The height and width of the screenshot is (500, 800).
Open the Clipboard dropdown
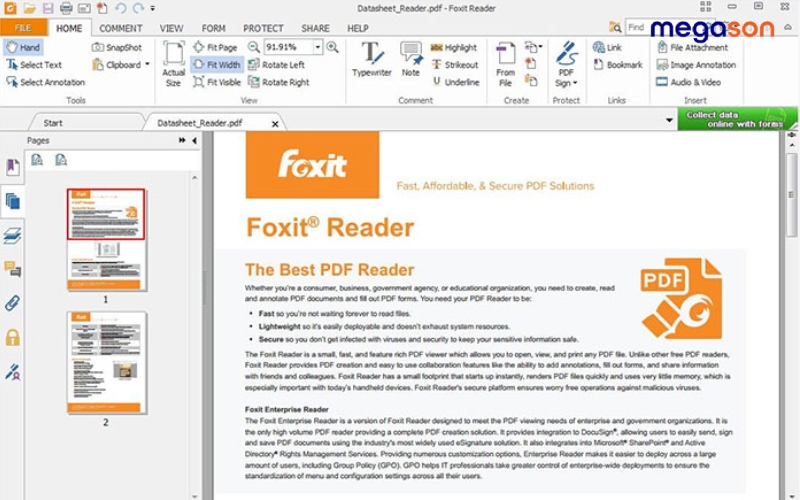(121, 65)
